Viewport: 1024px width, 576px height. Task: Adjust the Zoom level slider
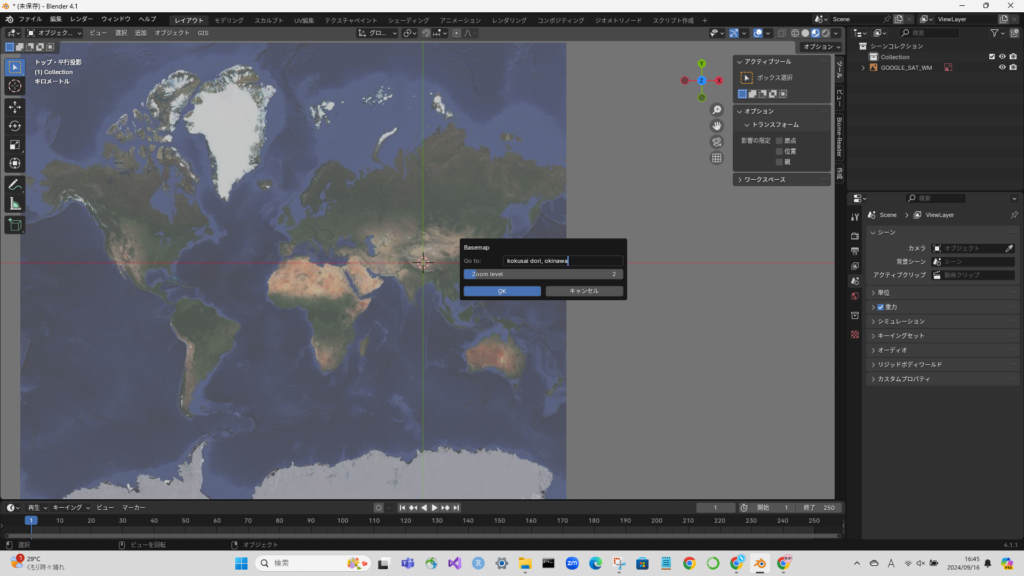click(x=543, y=273)
